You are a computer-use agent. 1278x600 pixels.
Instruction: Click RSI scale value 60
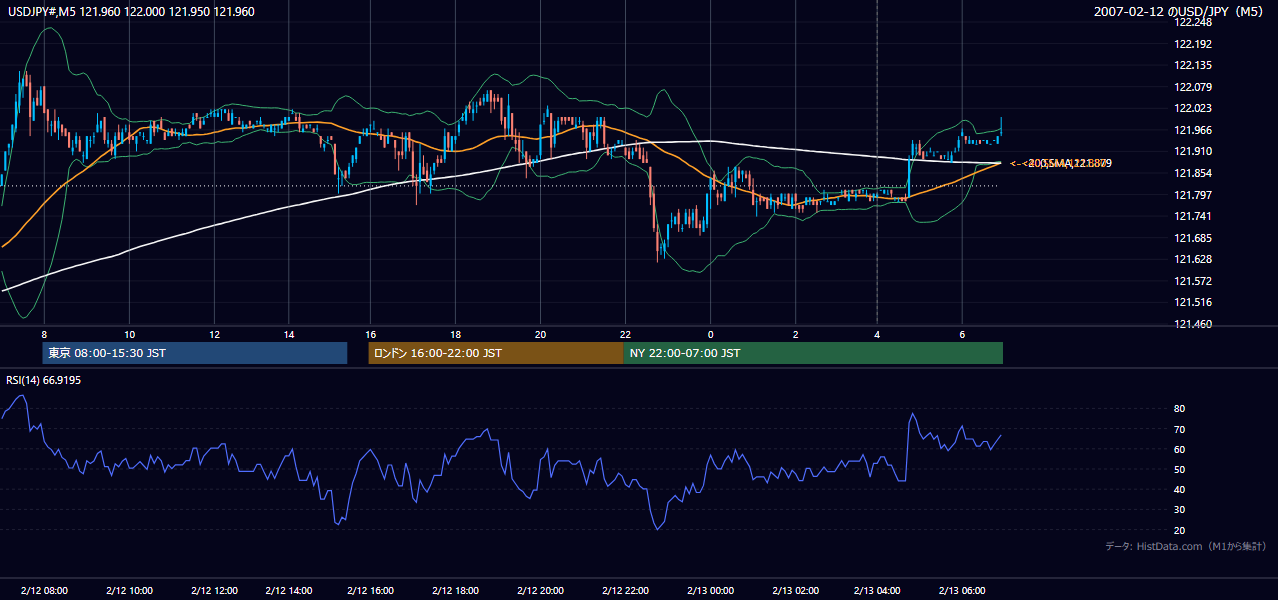click(1179, 449)
